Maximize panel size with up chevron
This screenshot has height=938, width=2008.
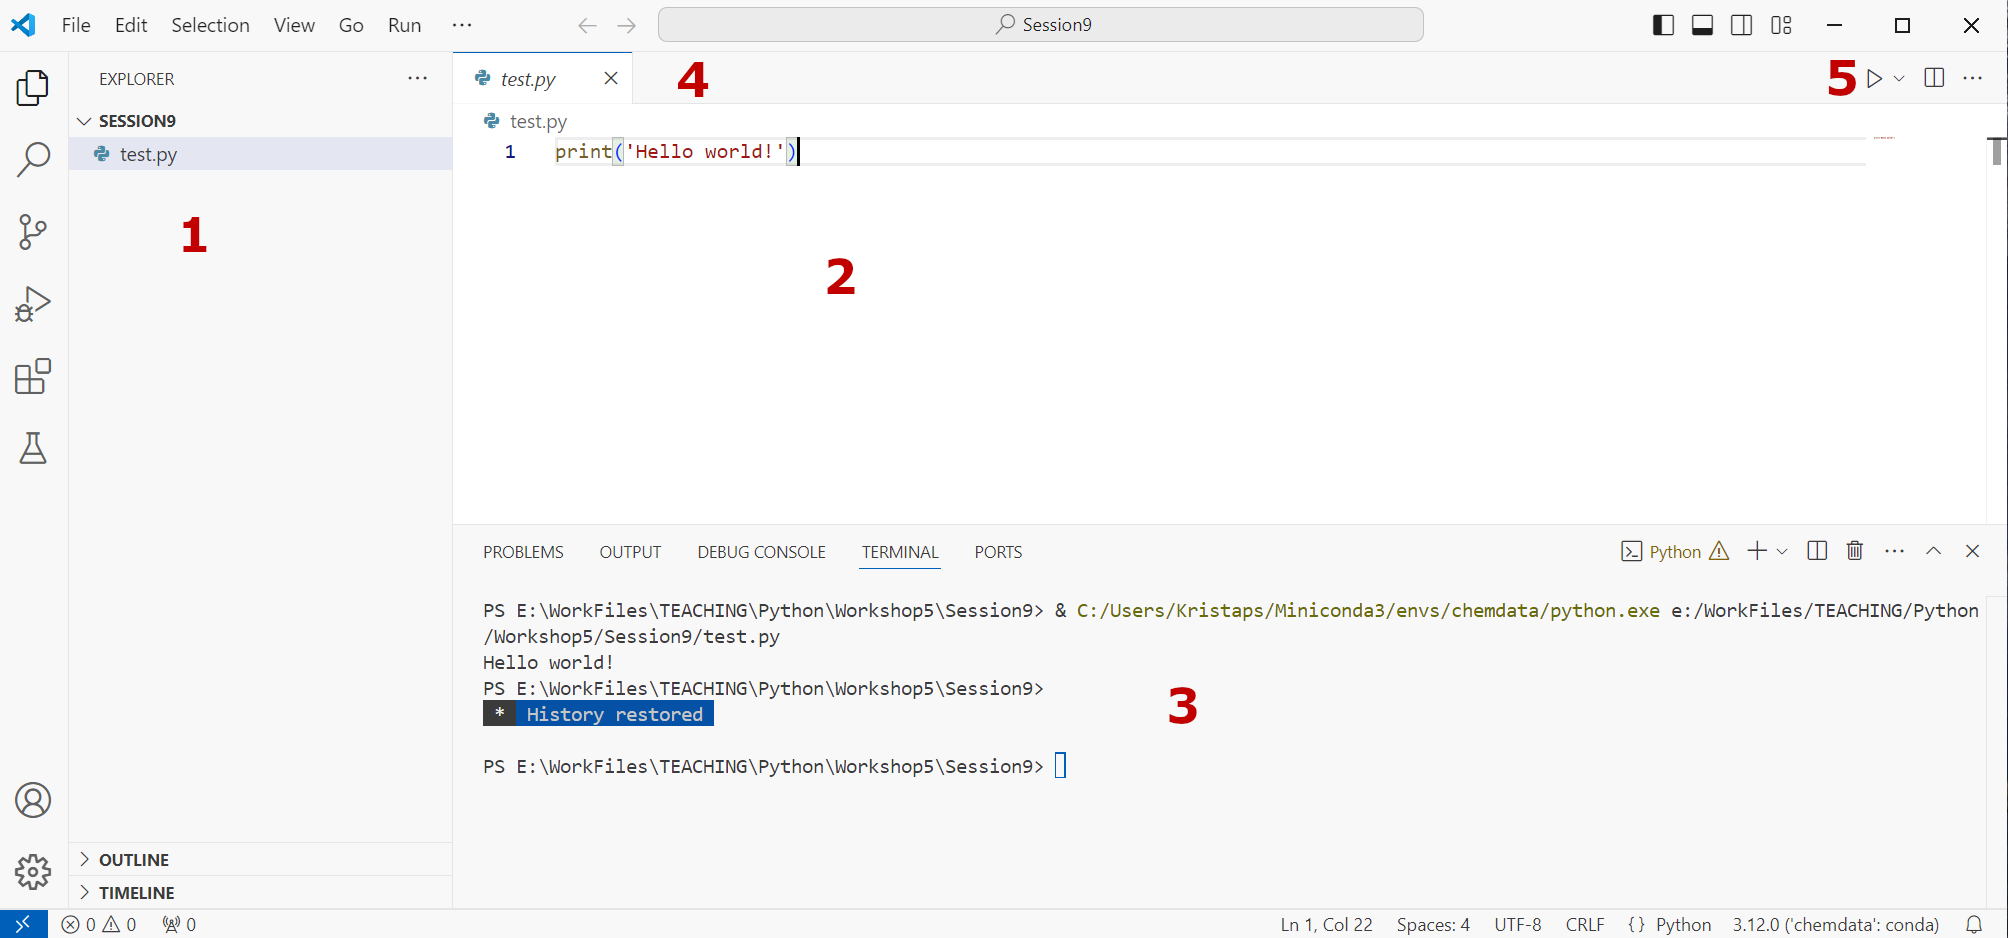(x=1934, y=551)
